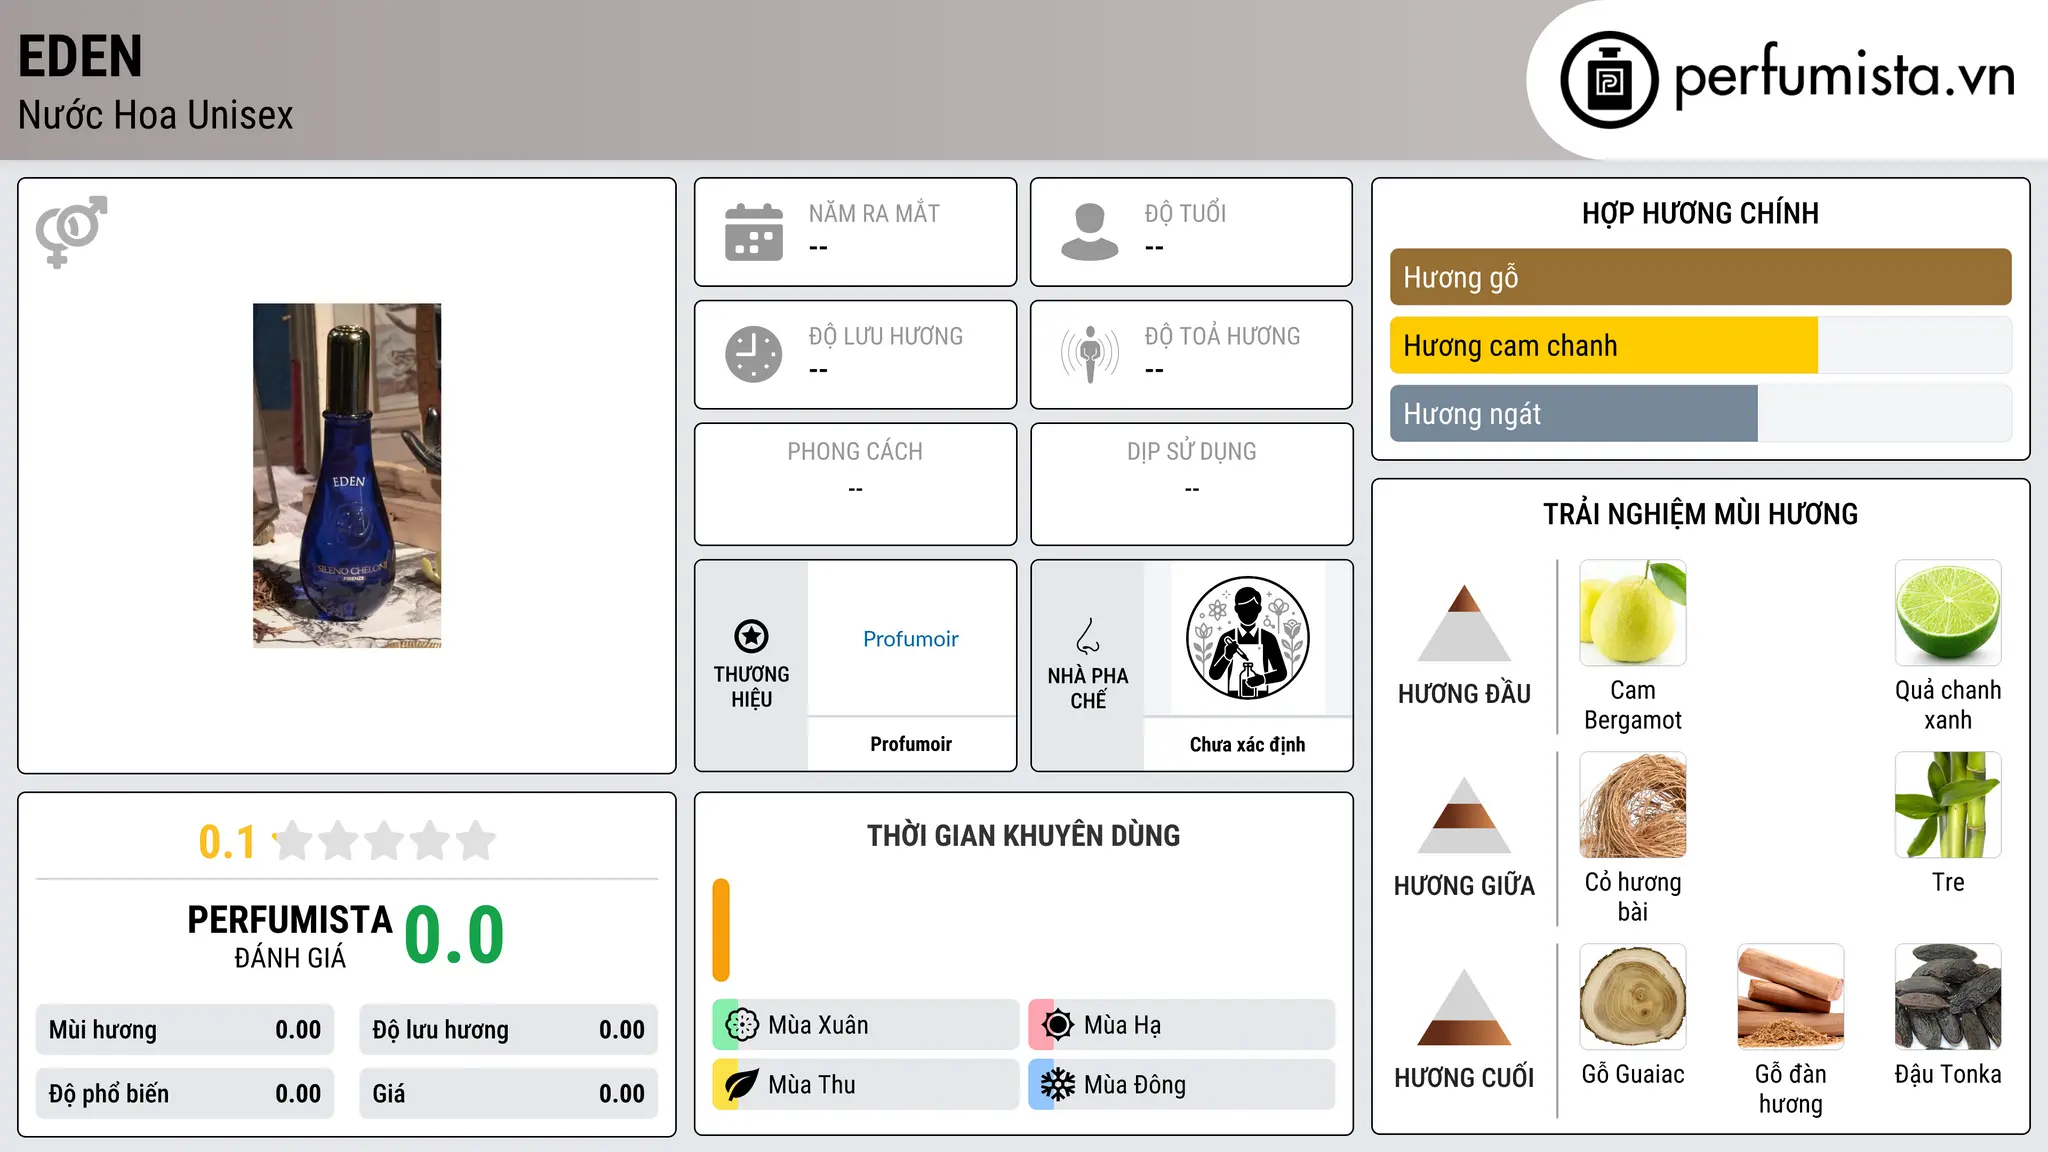Click the perfumista.vn site name

pos(1845,77)
